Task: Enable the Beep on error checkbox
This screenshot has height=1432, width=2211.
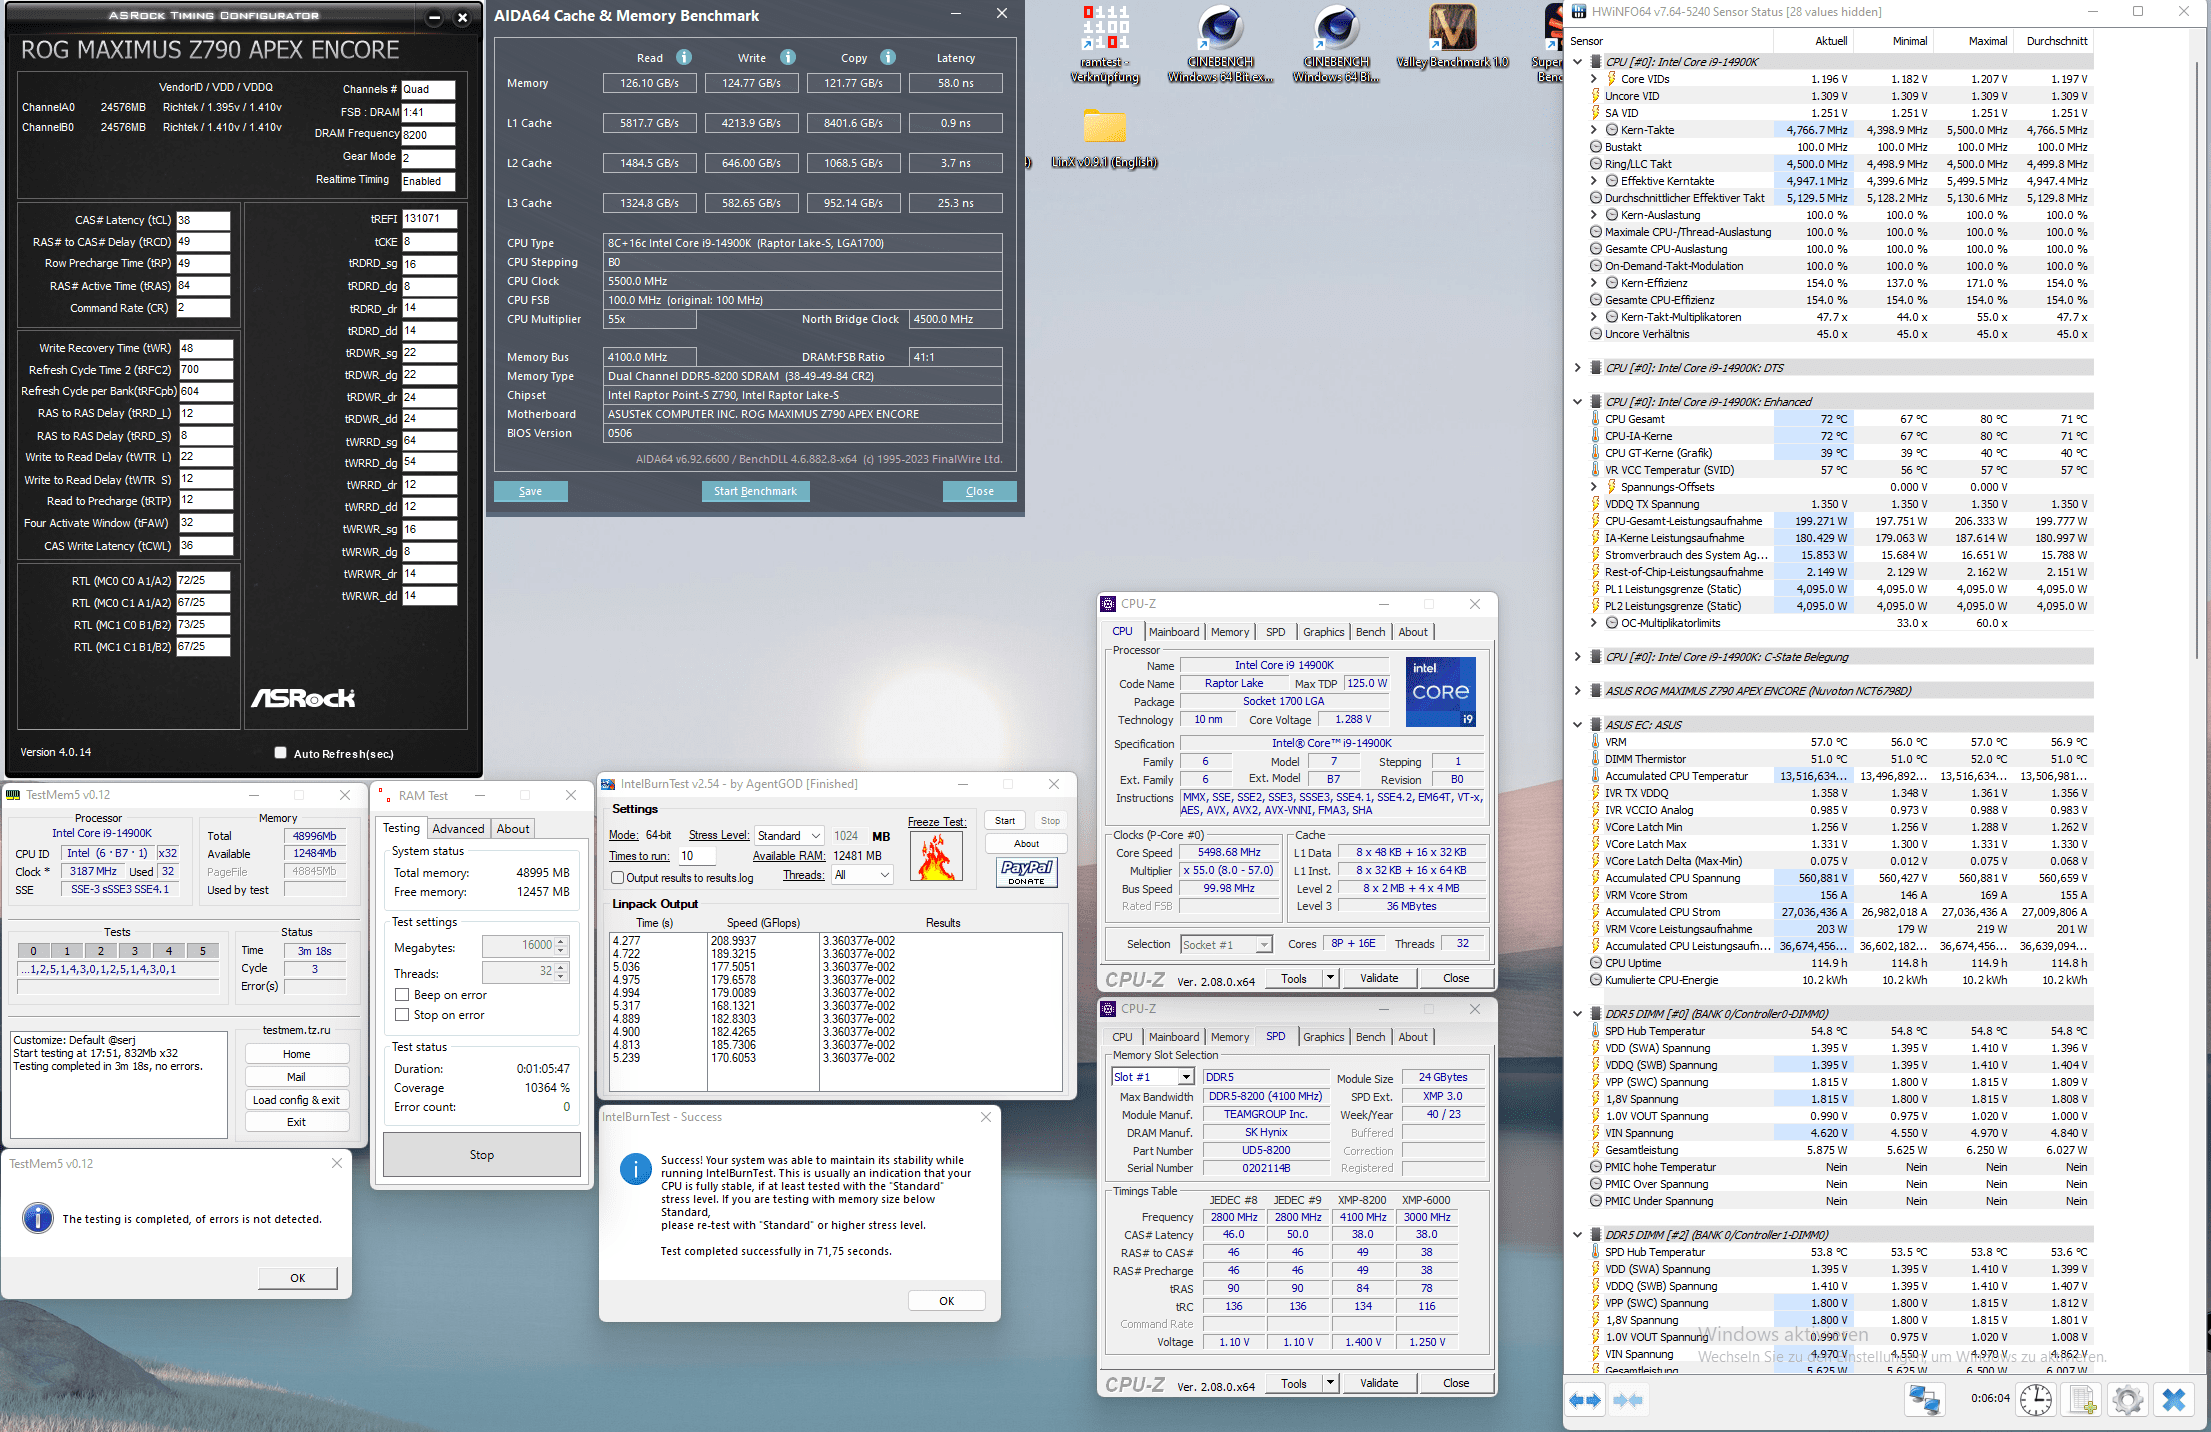Action: [x=402, y=995]
